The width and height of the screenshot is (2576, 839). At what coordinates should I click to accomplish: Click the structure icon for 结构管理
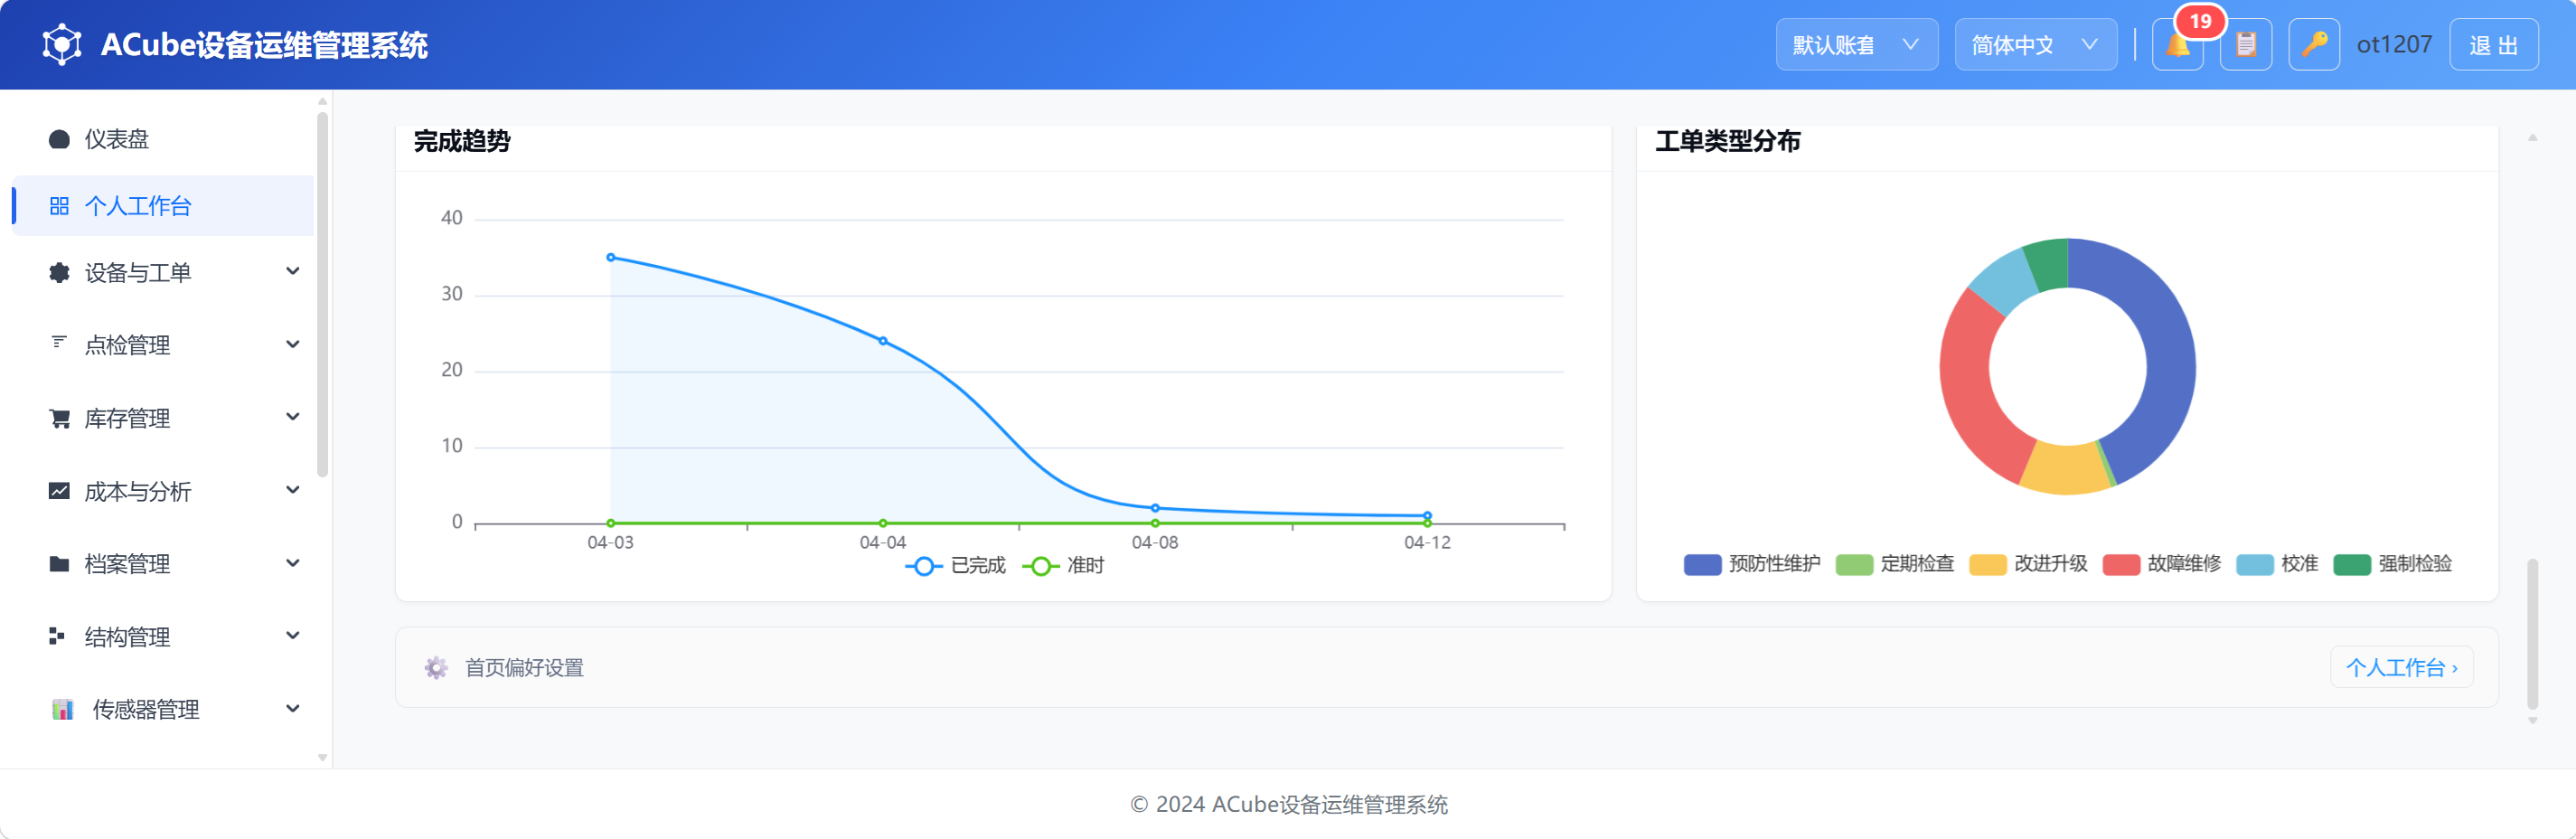57,636
